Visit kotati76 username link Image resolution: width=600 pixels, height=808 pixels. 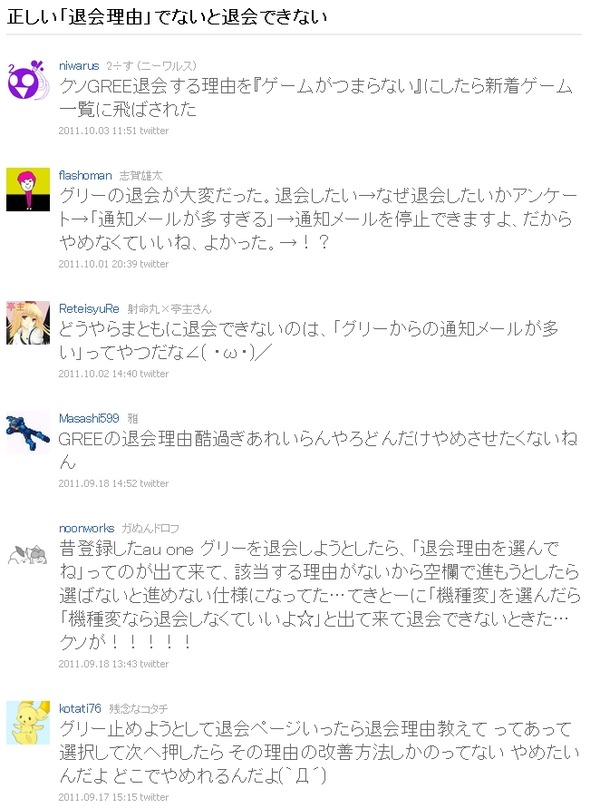[80, 709]
